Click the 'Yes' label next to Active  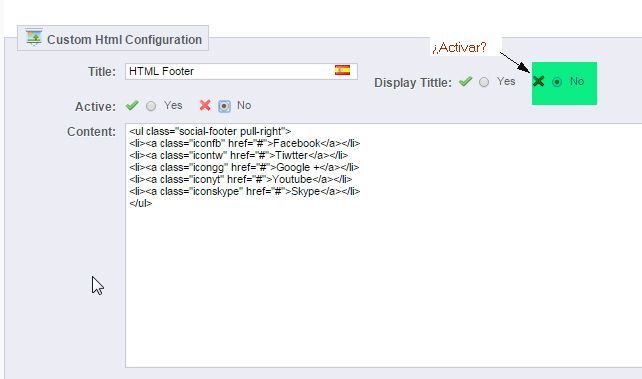173,106
